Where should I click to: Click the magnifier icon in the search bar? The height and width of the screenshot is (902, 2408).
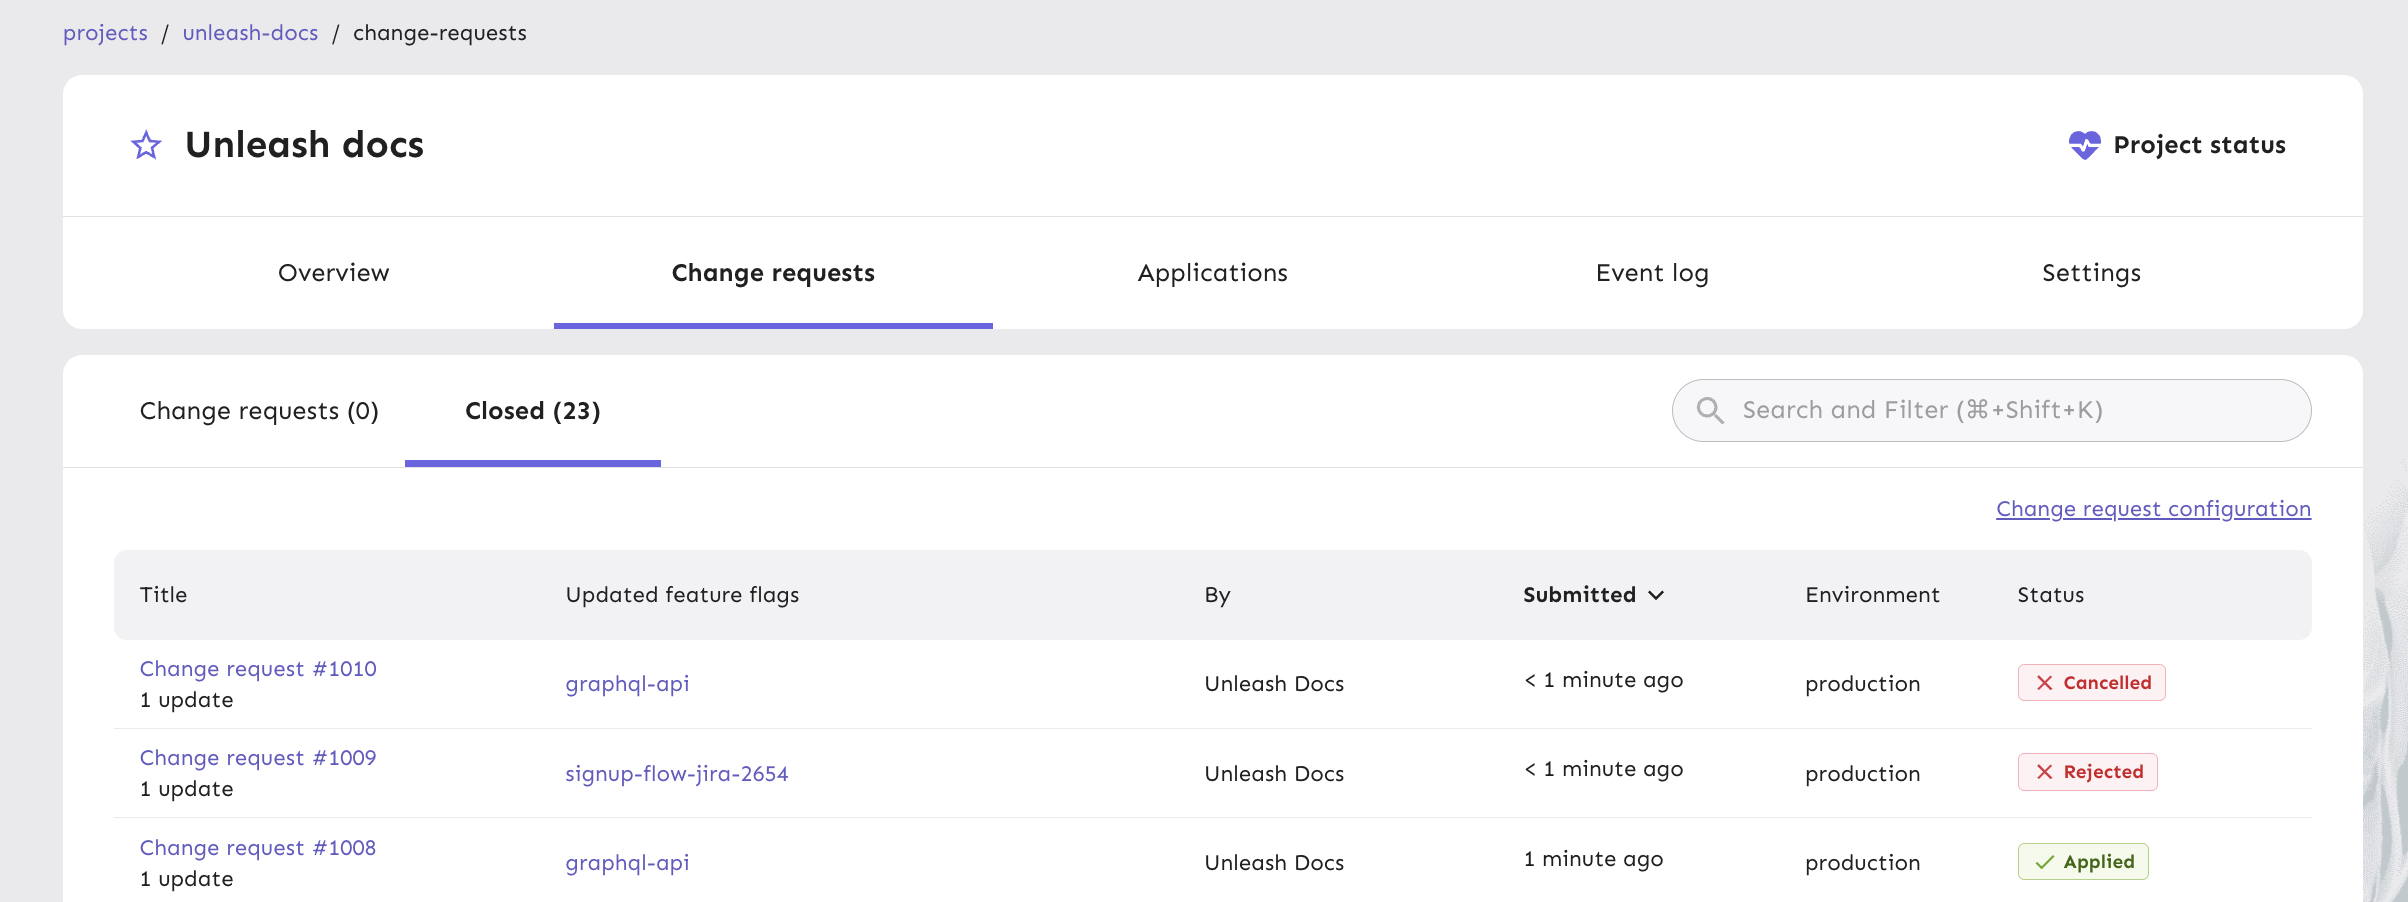[1709, 410]
